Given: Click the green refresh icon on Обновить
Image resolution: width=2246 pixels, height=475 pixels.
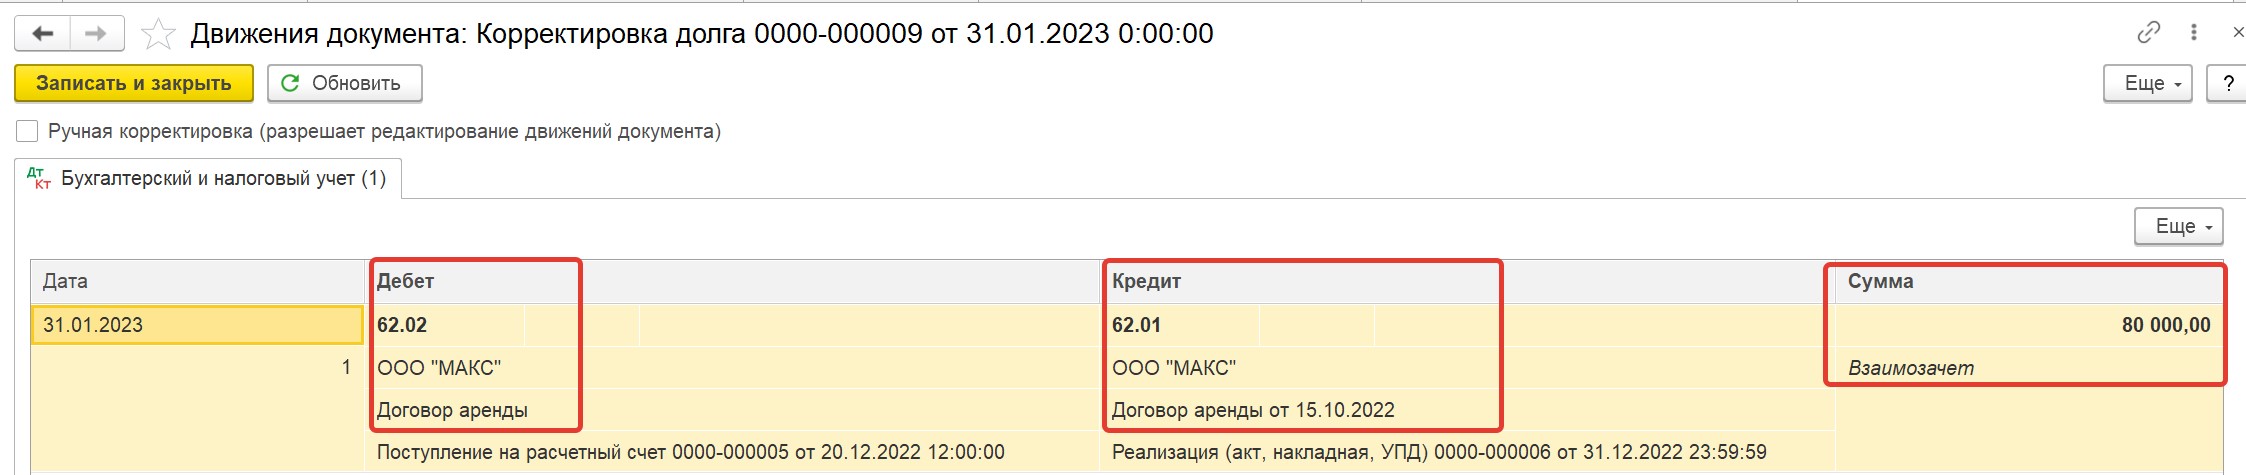Looking at the screenshot, I should pos(290,83).
